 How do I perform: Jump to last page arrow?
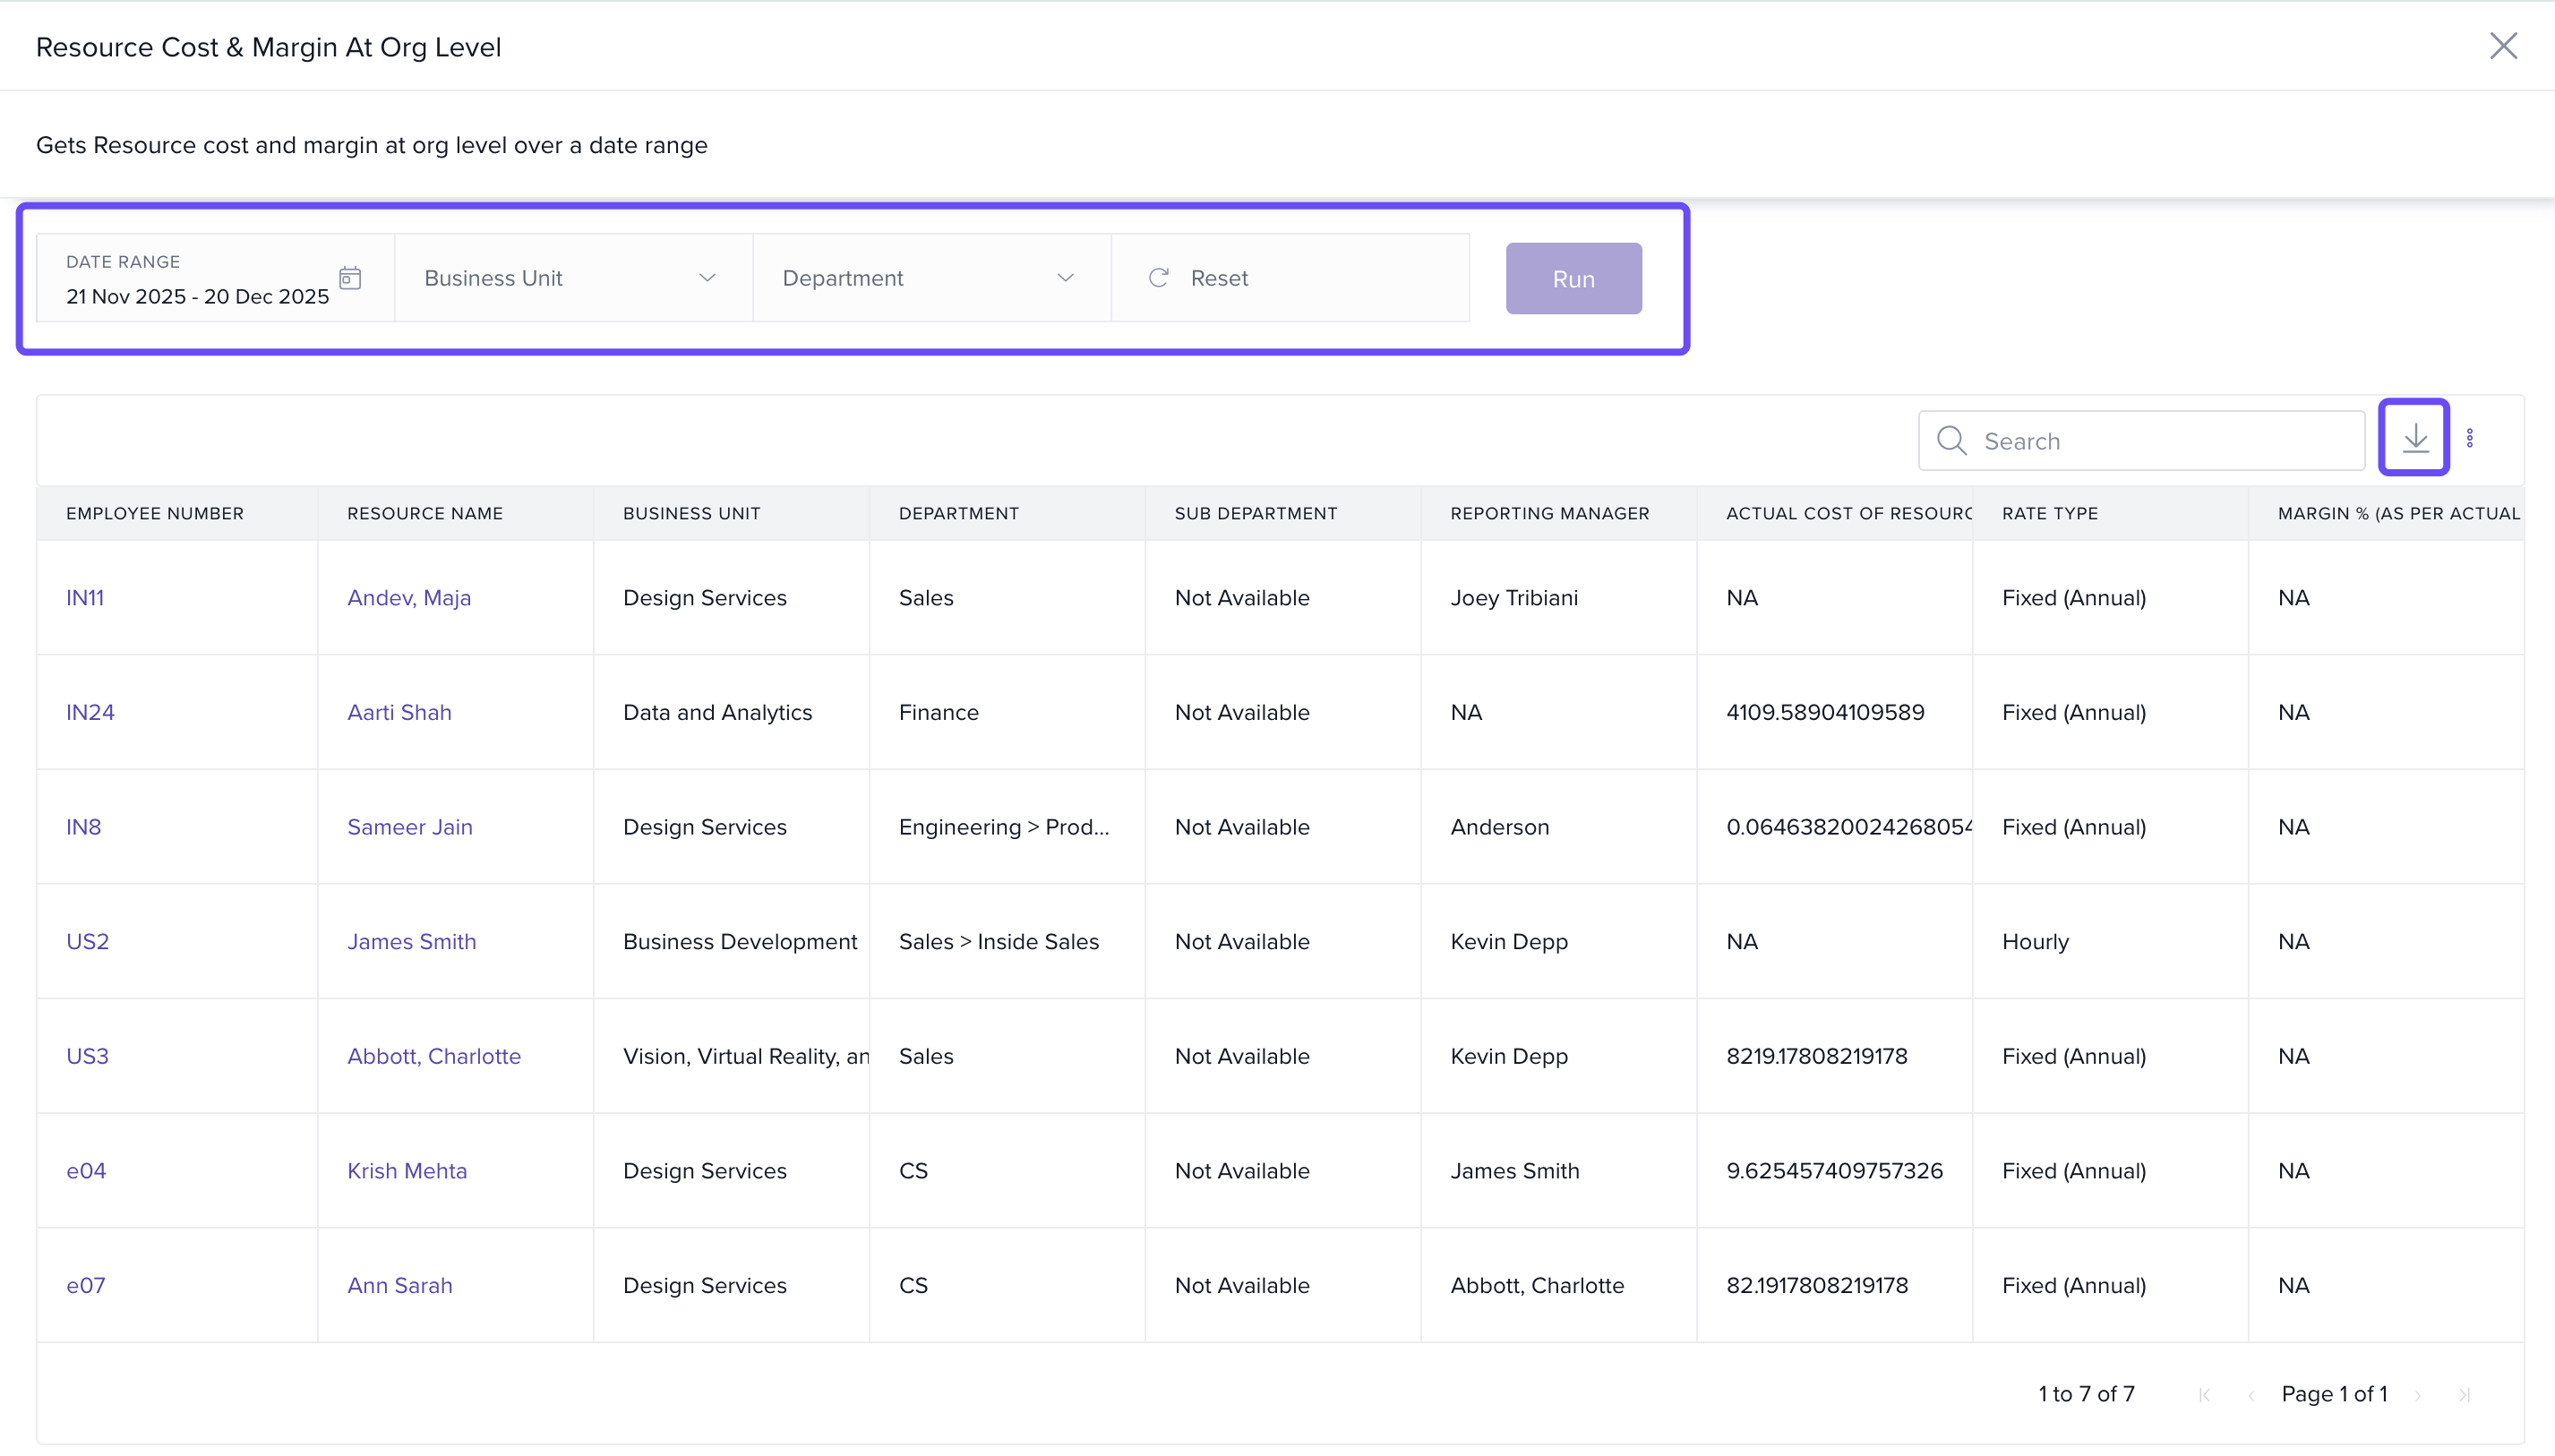click(2464, 1395)
